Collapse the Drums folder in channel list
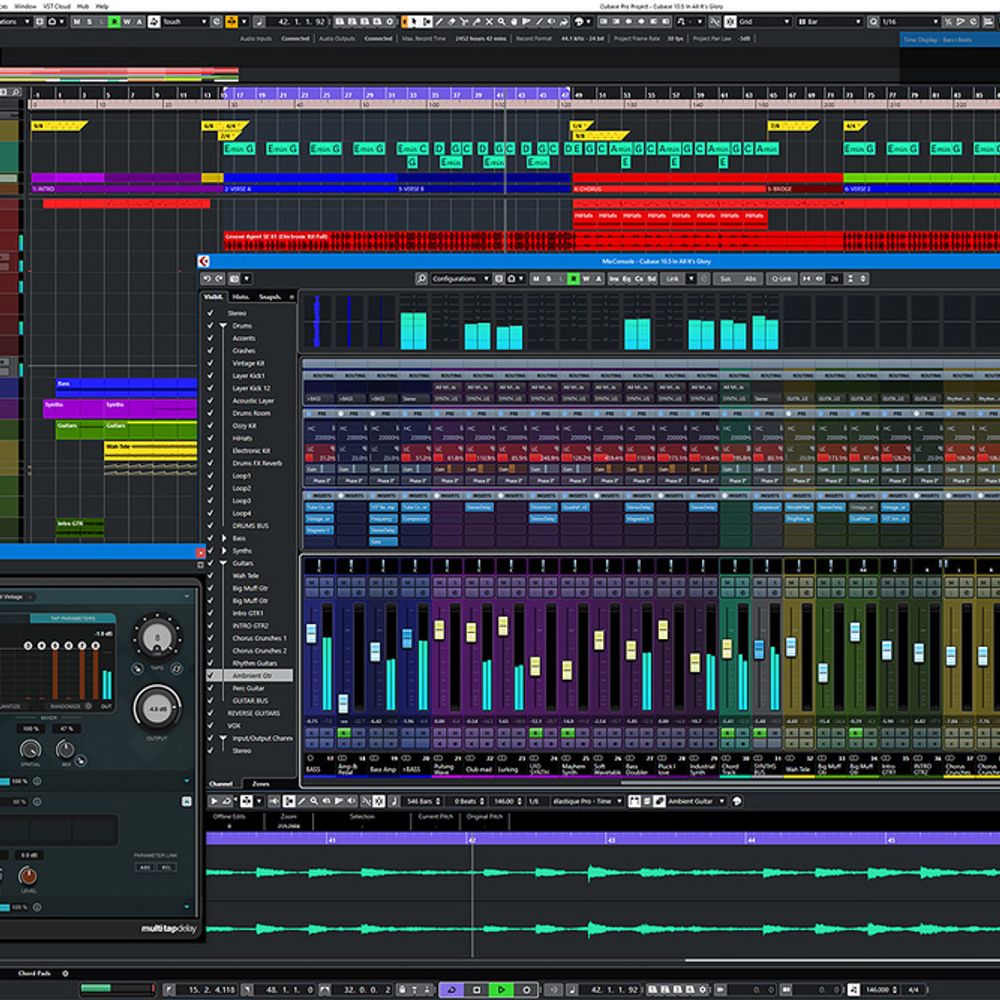Viewport: 1000px width, 1000px height. coord(224,326)
